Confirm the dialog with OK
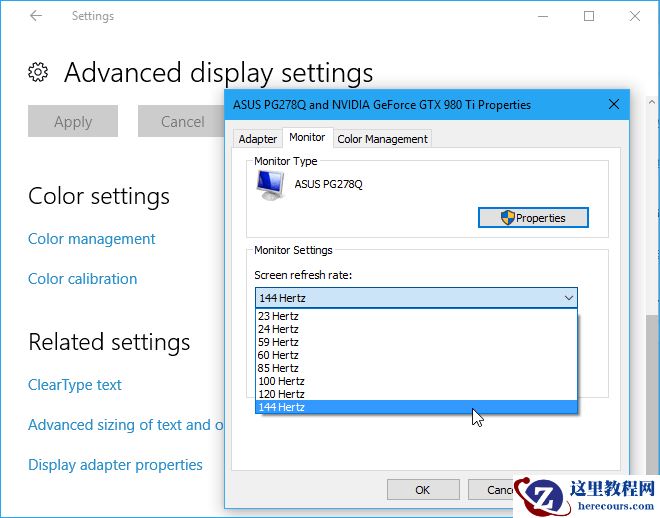This screenshot has width=660, height=518. point(423,490)
